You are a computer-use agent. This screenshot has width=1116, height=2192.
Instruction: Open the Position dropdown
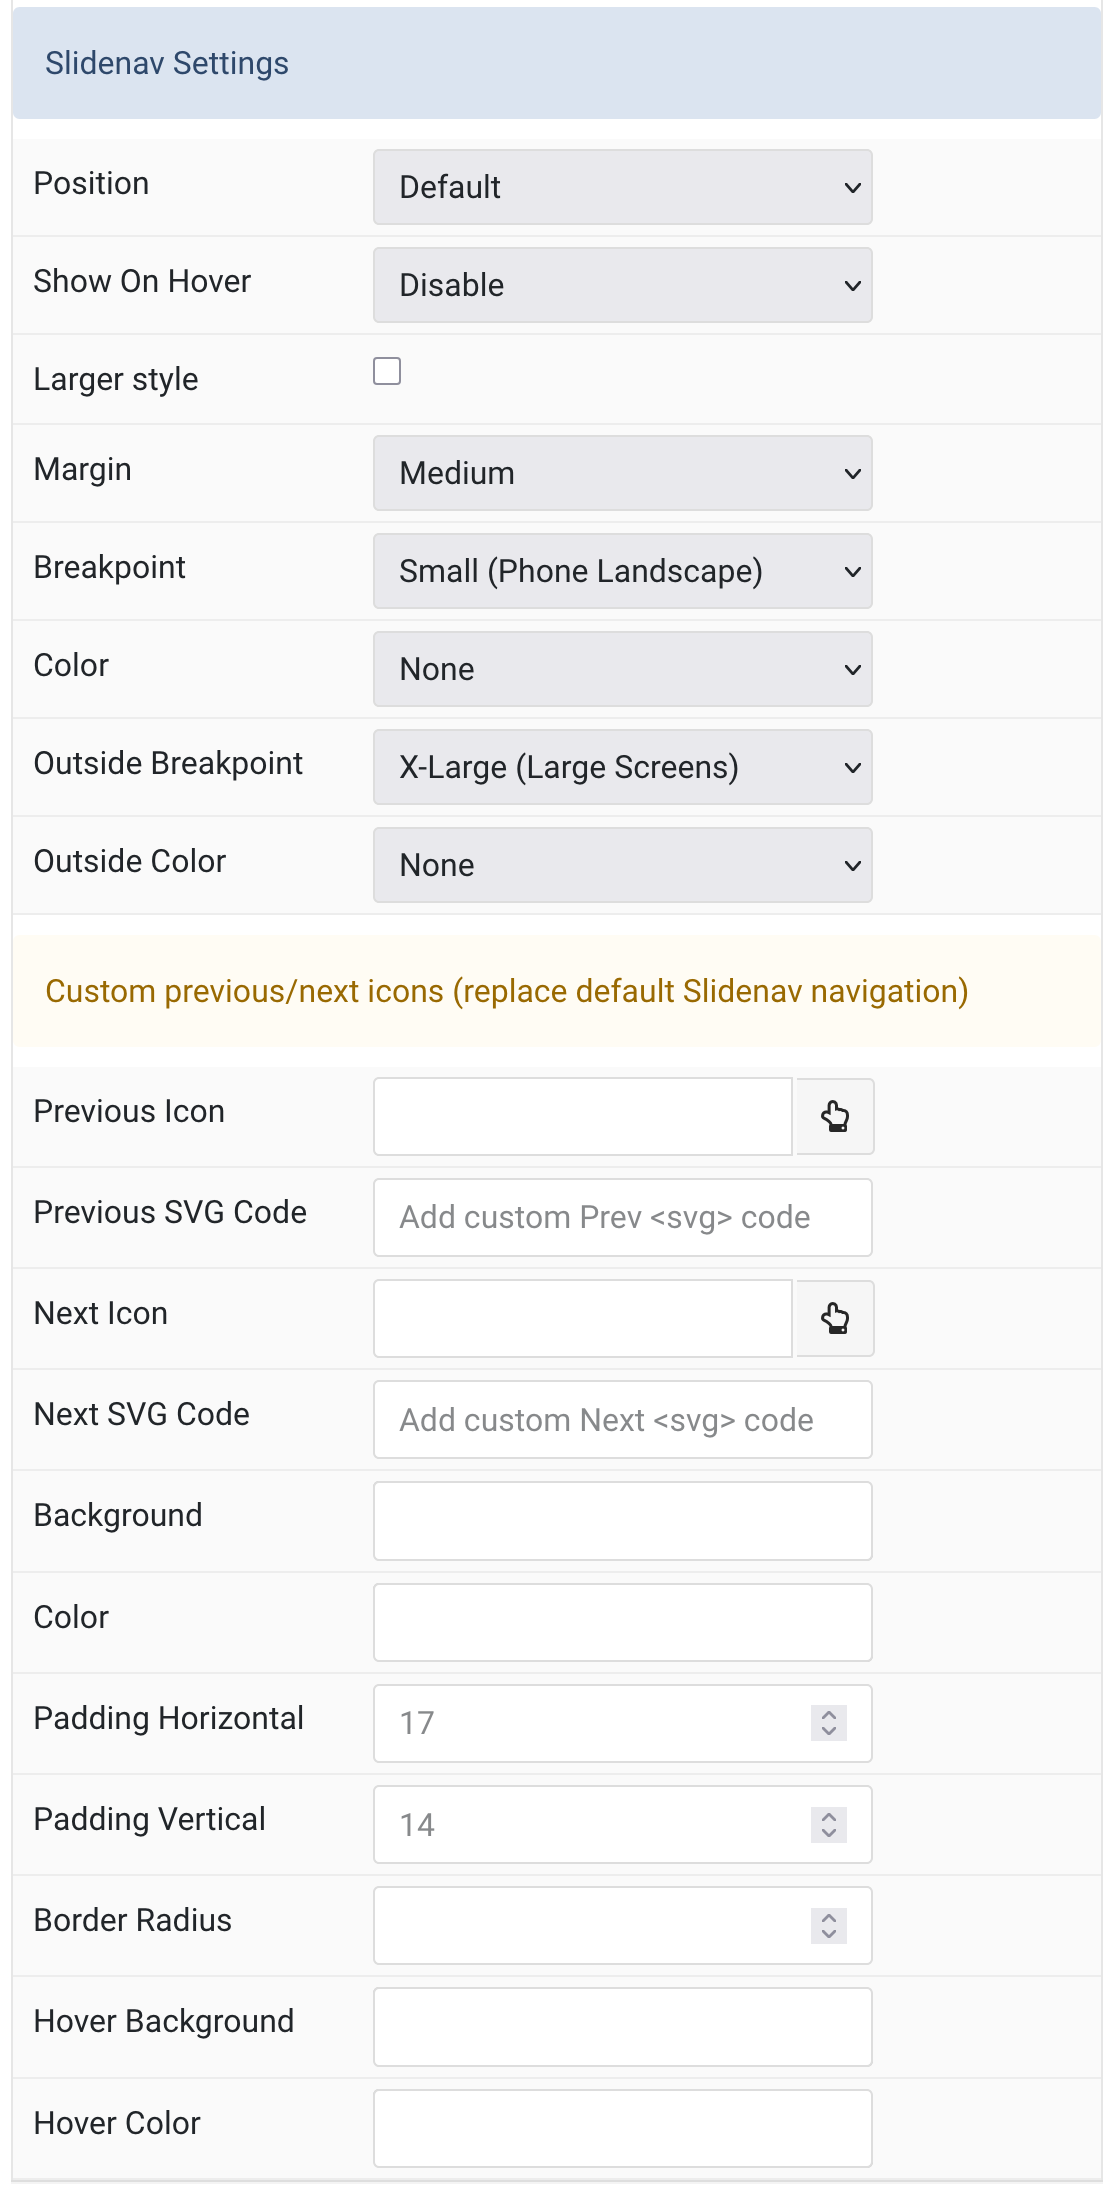pos(622,187)
